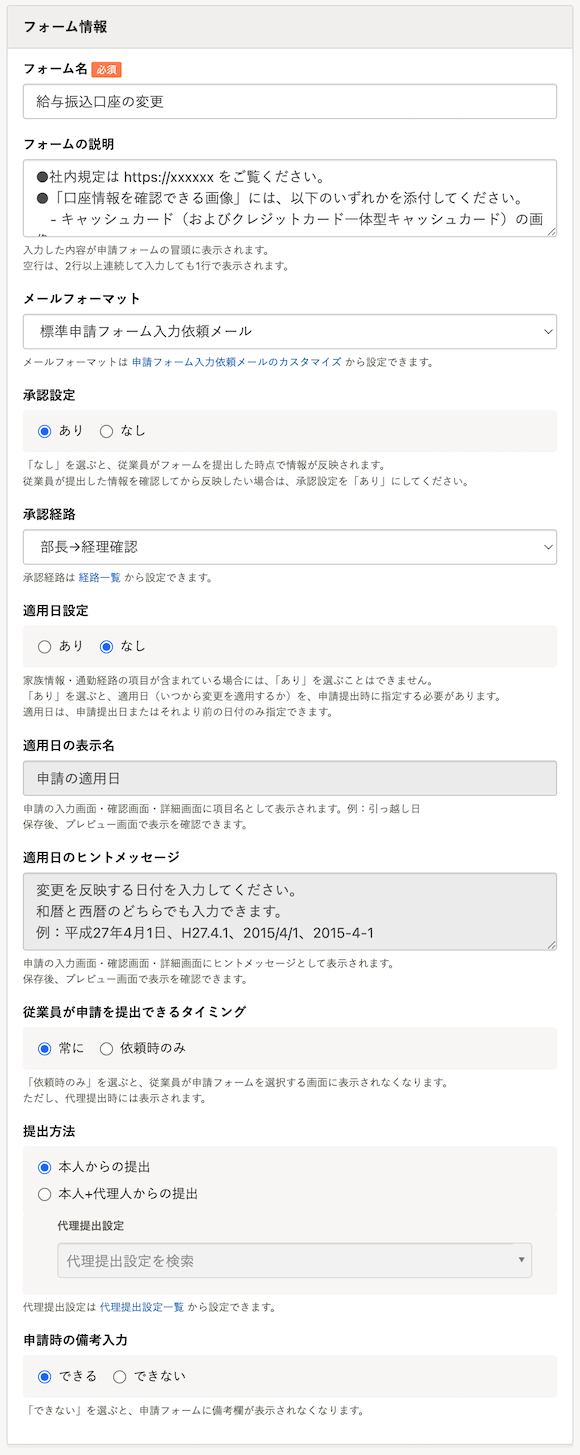Select 適用日設定 なし radio button
The height and width of the screenshot is (1455, 580).
tap(106, 646)
